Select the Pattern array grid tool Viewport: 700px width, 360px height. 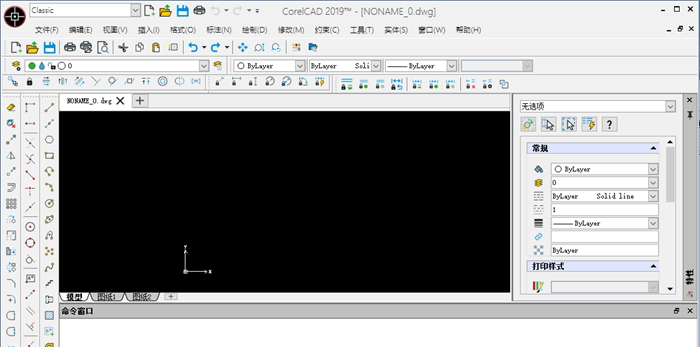point(11,204)
